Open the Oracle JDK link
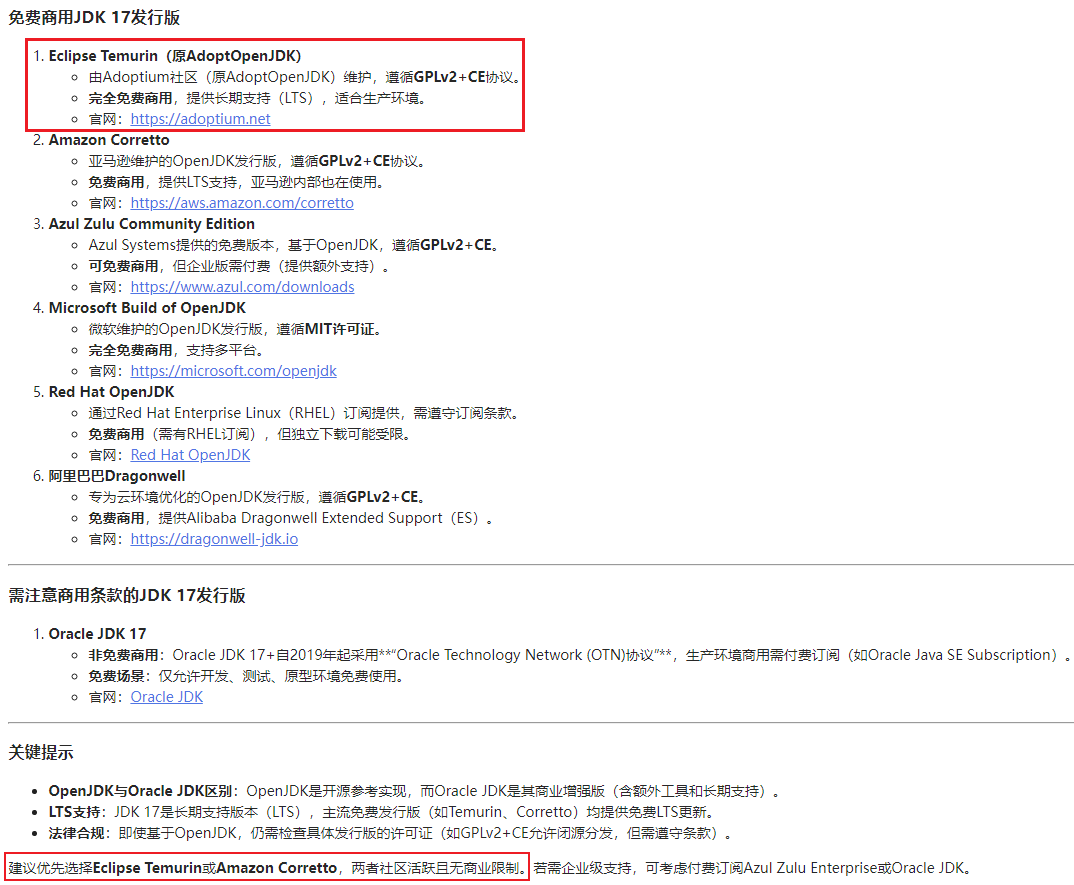Image resolution: width=1074 pixels, height=885 pixels. pos(166,696)
